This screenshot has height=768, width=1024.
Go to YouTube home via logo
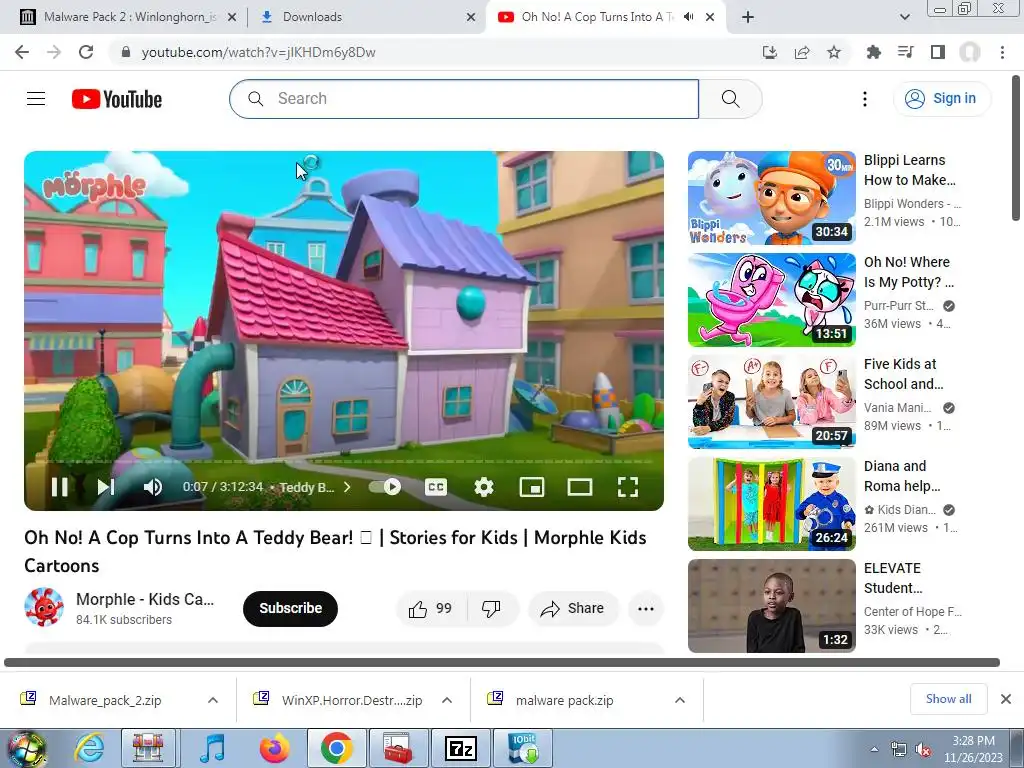click(117, 99)
